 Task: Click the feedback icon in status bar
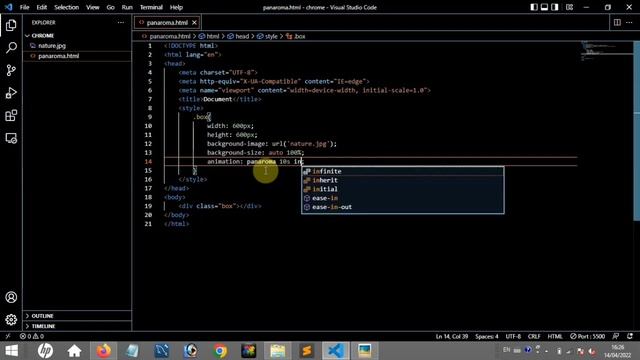coord(616,336)
